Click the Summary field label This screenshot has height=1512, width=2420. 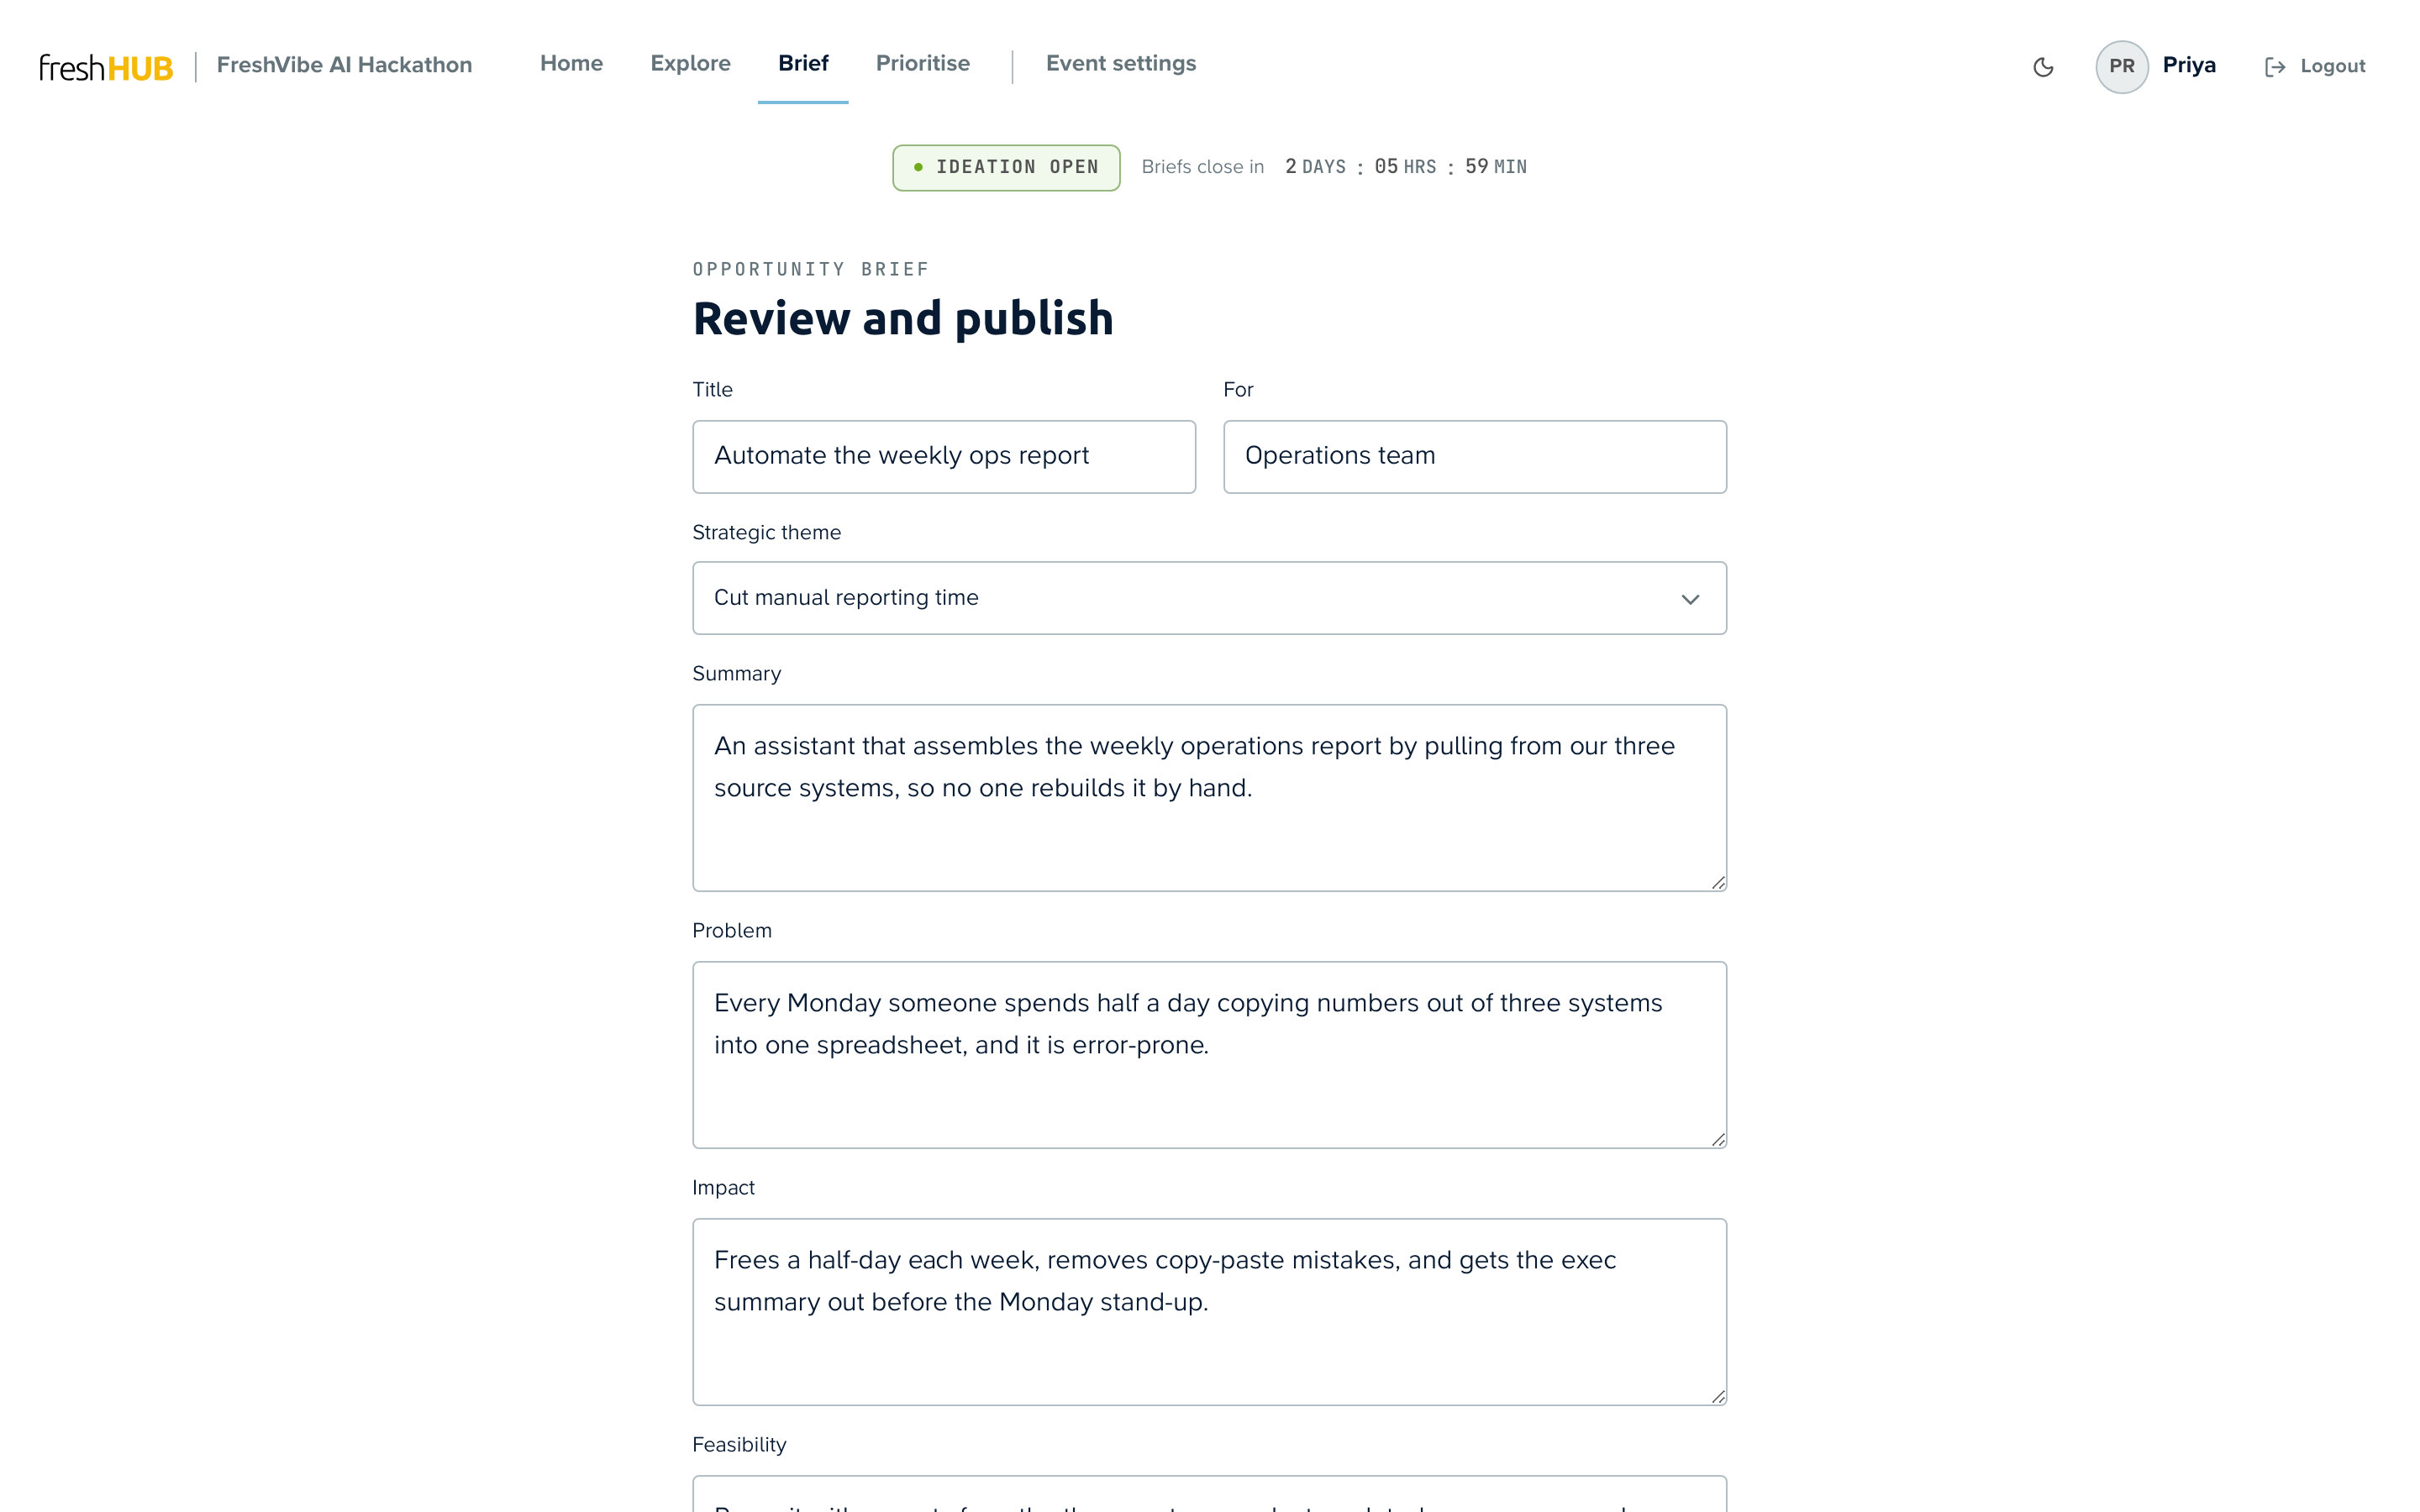(736, 673)
